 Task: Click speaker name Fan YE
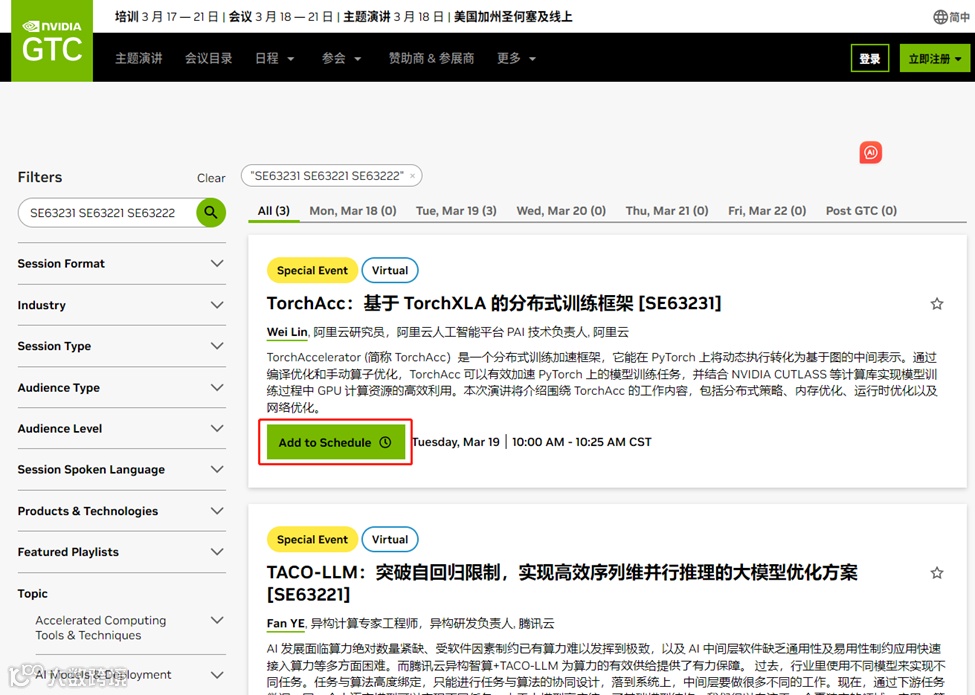click(x=285, y=624)
